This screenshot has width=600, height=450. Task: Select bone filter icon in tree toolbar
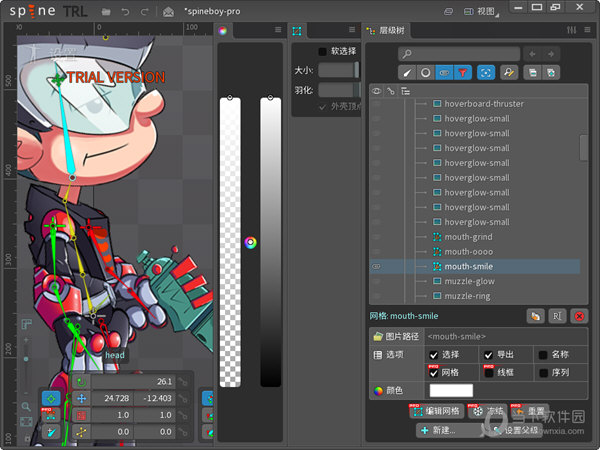pos(407,72)
